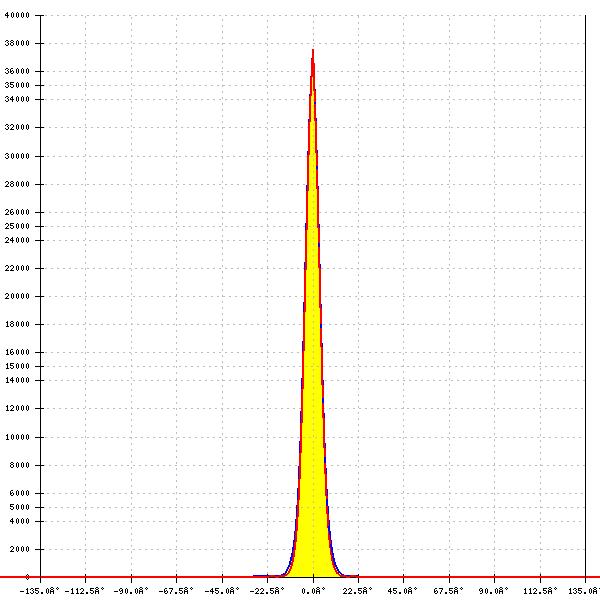Click the -90.0 degree x-axis label
Viewport: 600px width, 600px height.
130,591
